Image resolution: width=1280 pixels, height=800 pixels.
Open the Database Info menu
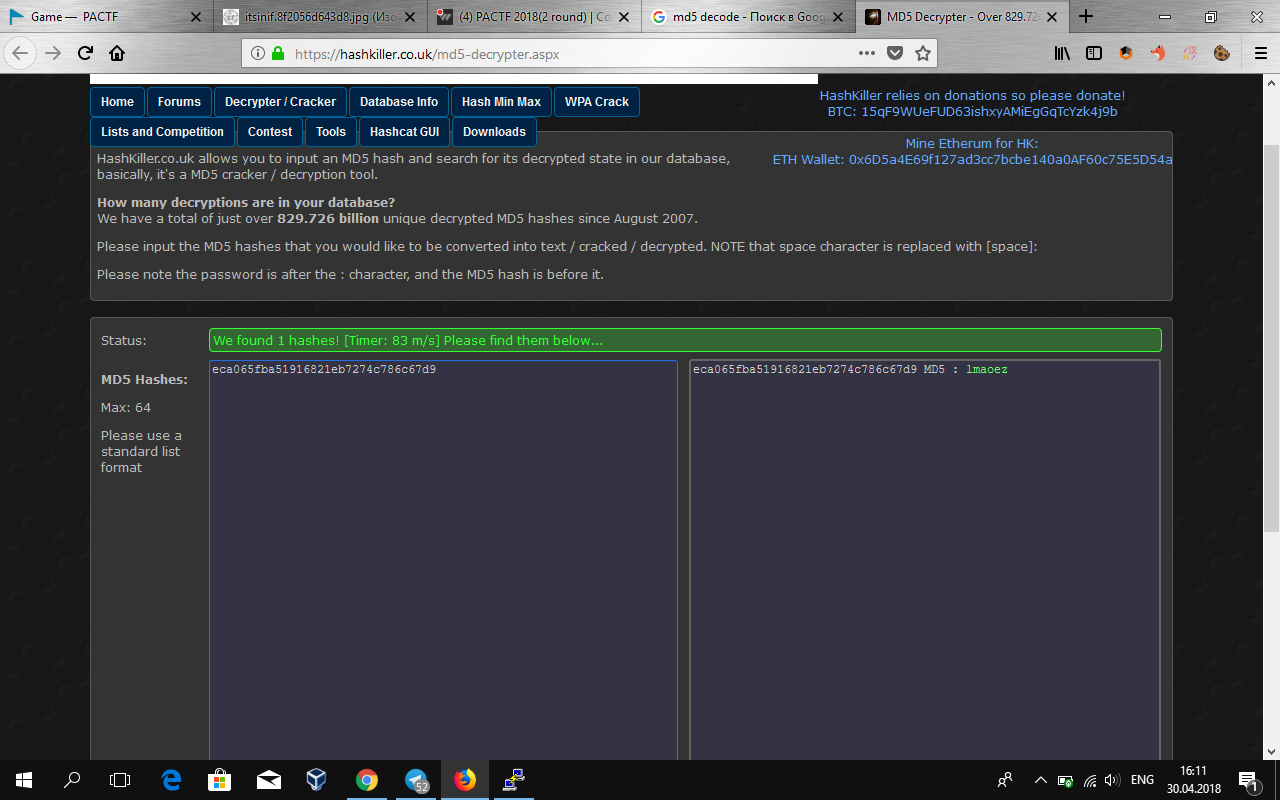[x=399, y=102]
